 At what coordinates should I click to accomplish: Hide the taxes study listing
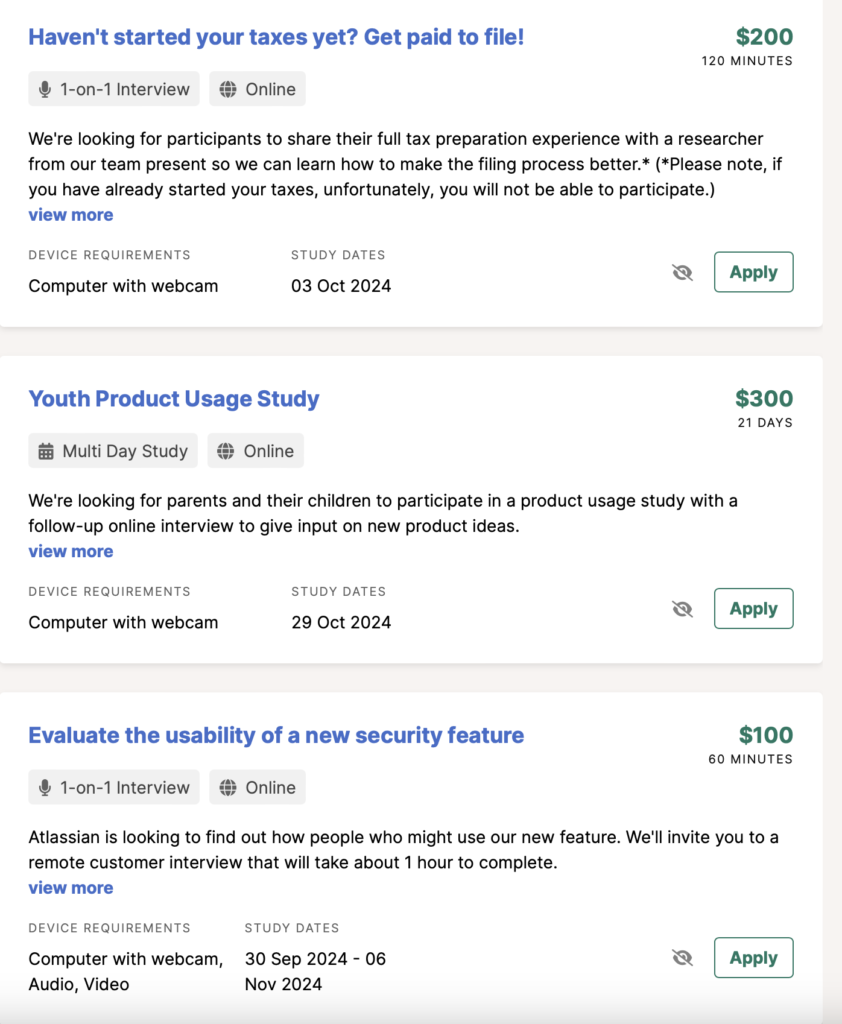[683, 273]
